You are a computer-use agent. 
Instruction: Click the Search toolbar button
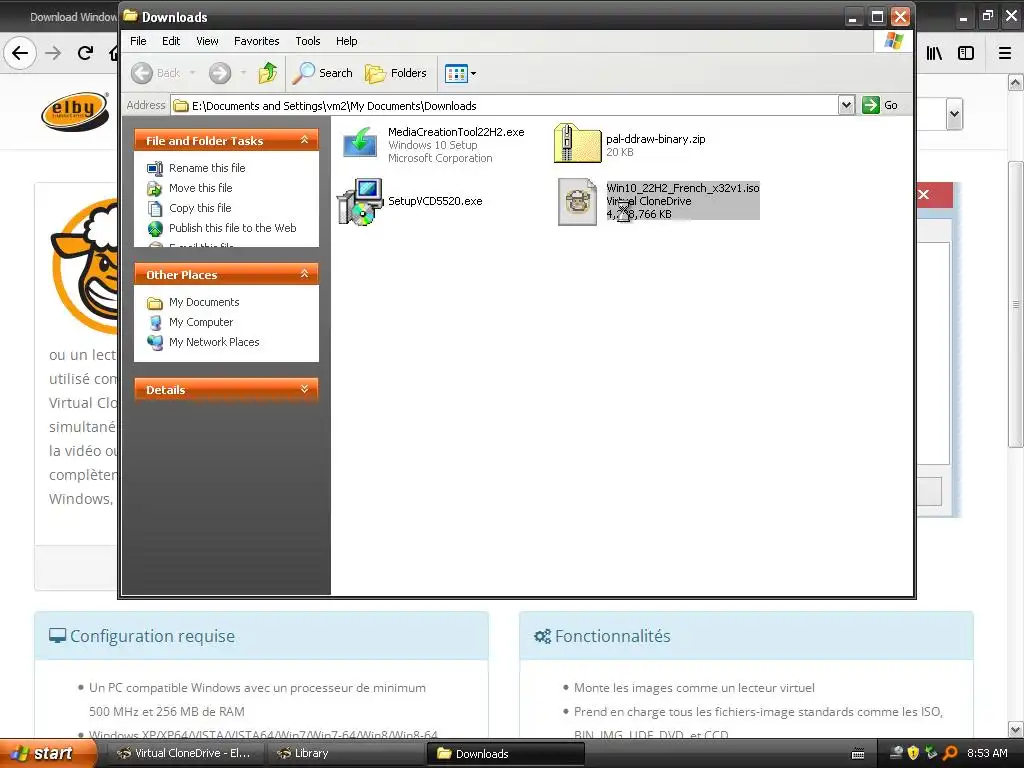pos(323,73)
